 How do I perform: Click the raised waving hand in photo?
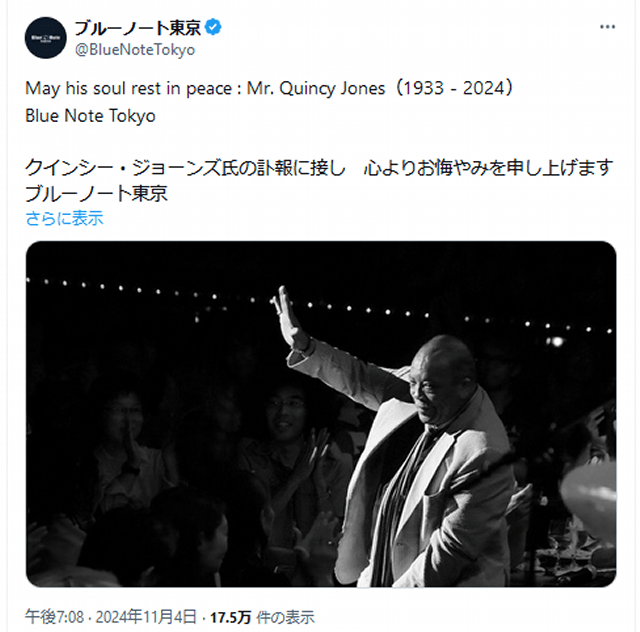(x=289, y=316)
